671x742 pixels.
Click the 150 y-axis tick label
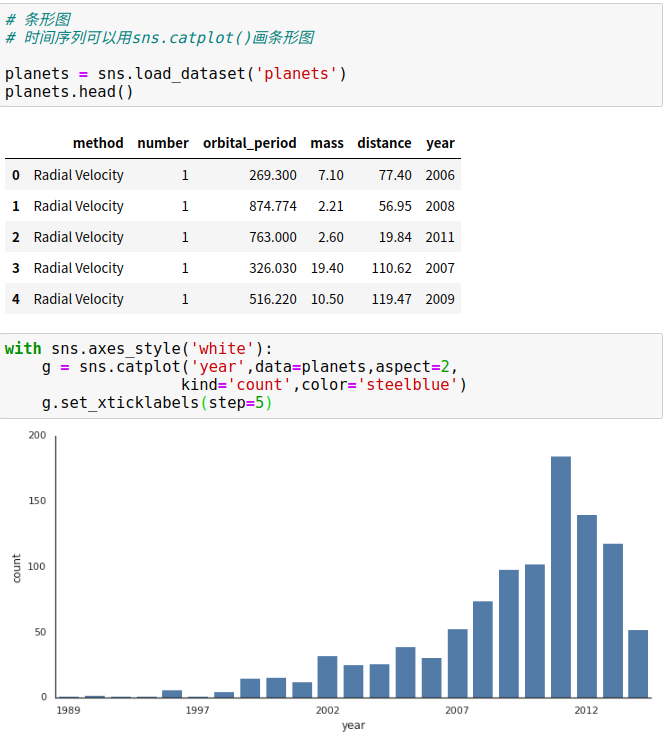click(37, 501)
